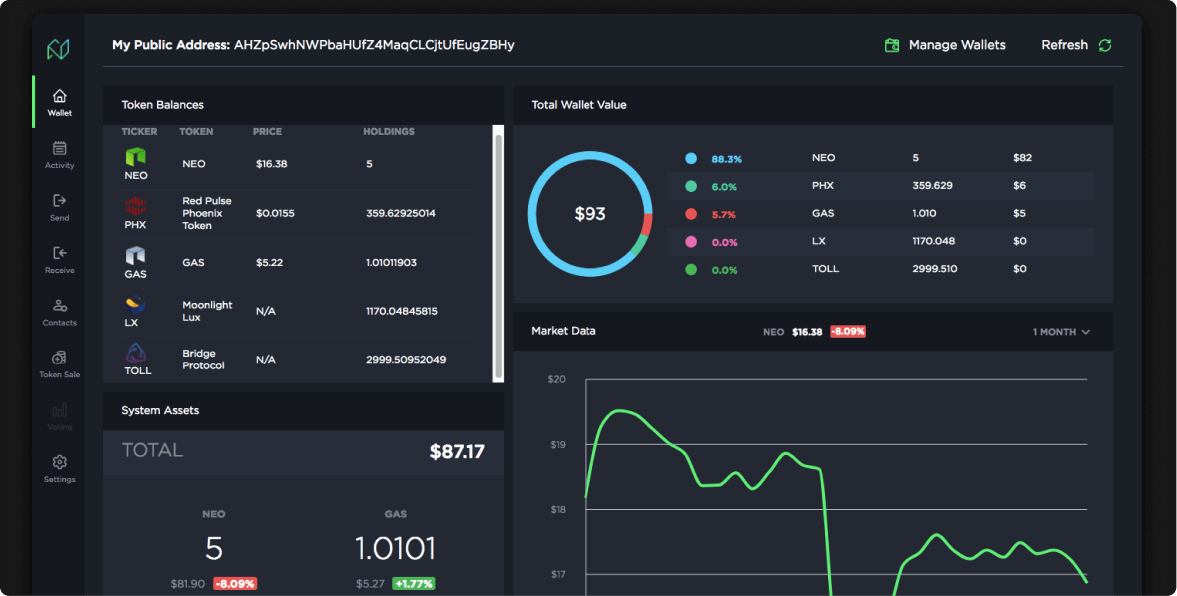Click the public address text
The height and width of the screenshot is (596, 1177).
pos(374,45)
